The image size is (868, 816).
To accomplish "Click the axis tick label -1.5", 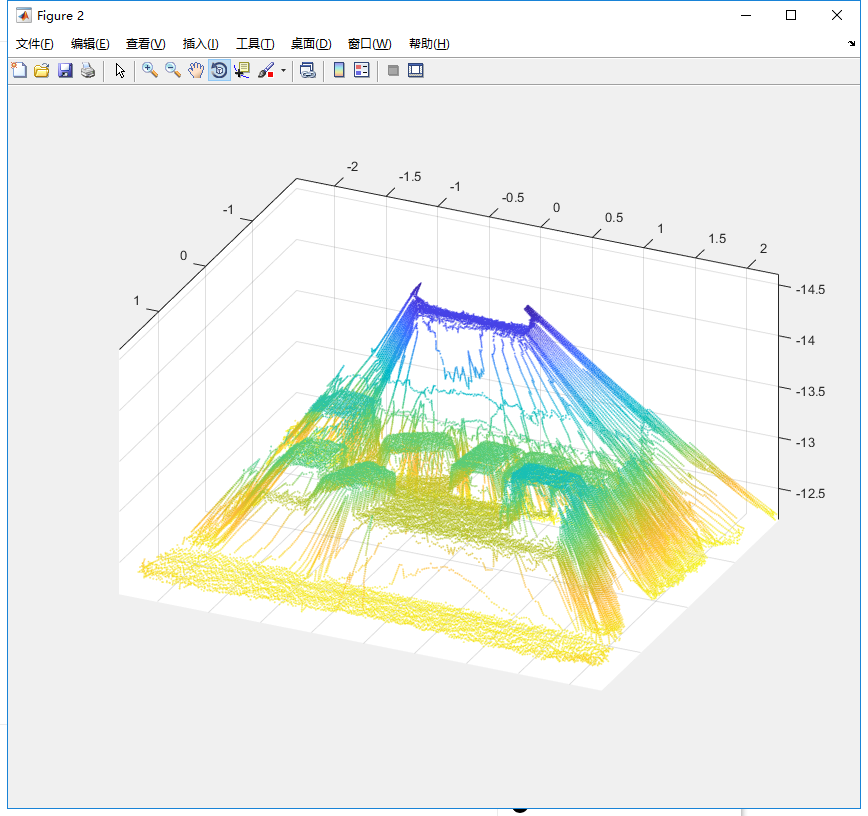I will pyautogui.click(x=410, y=177).
